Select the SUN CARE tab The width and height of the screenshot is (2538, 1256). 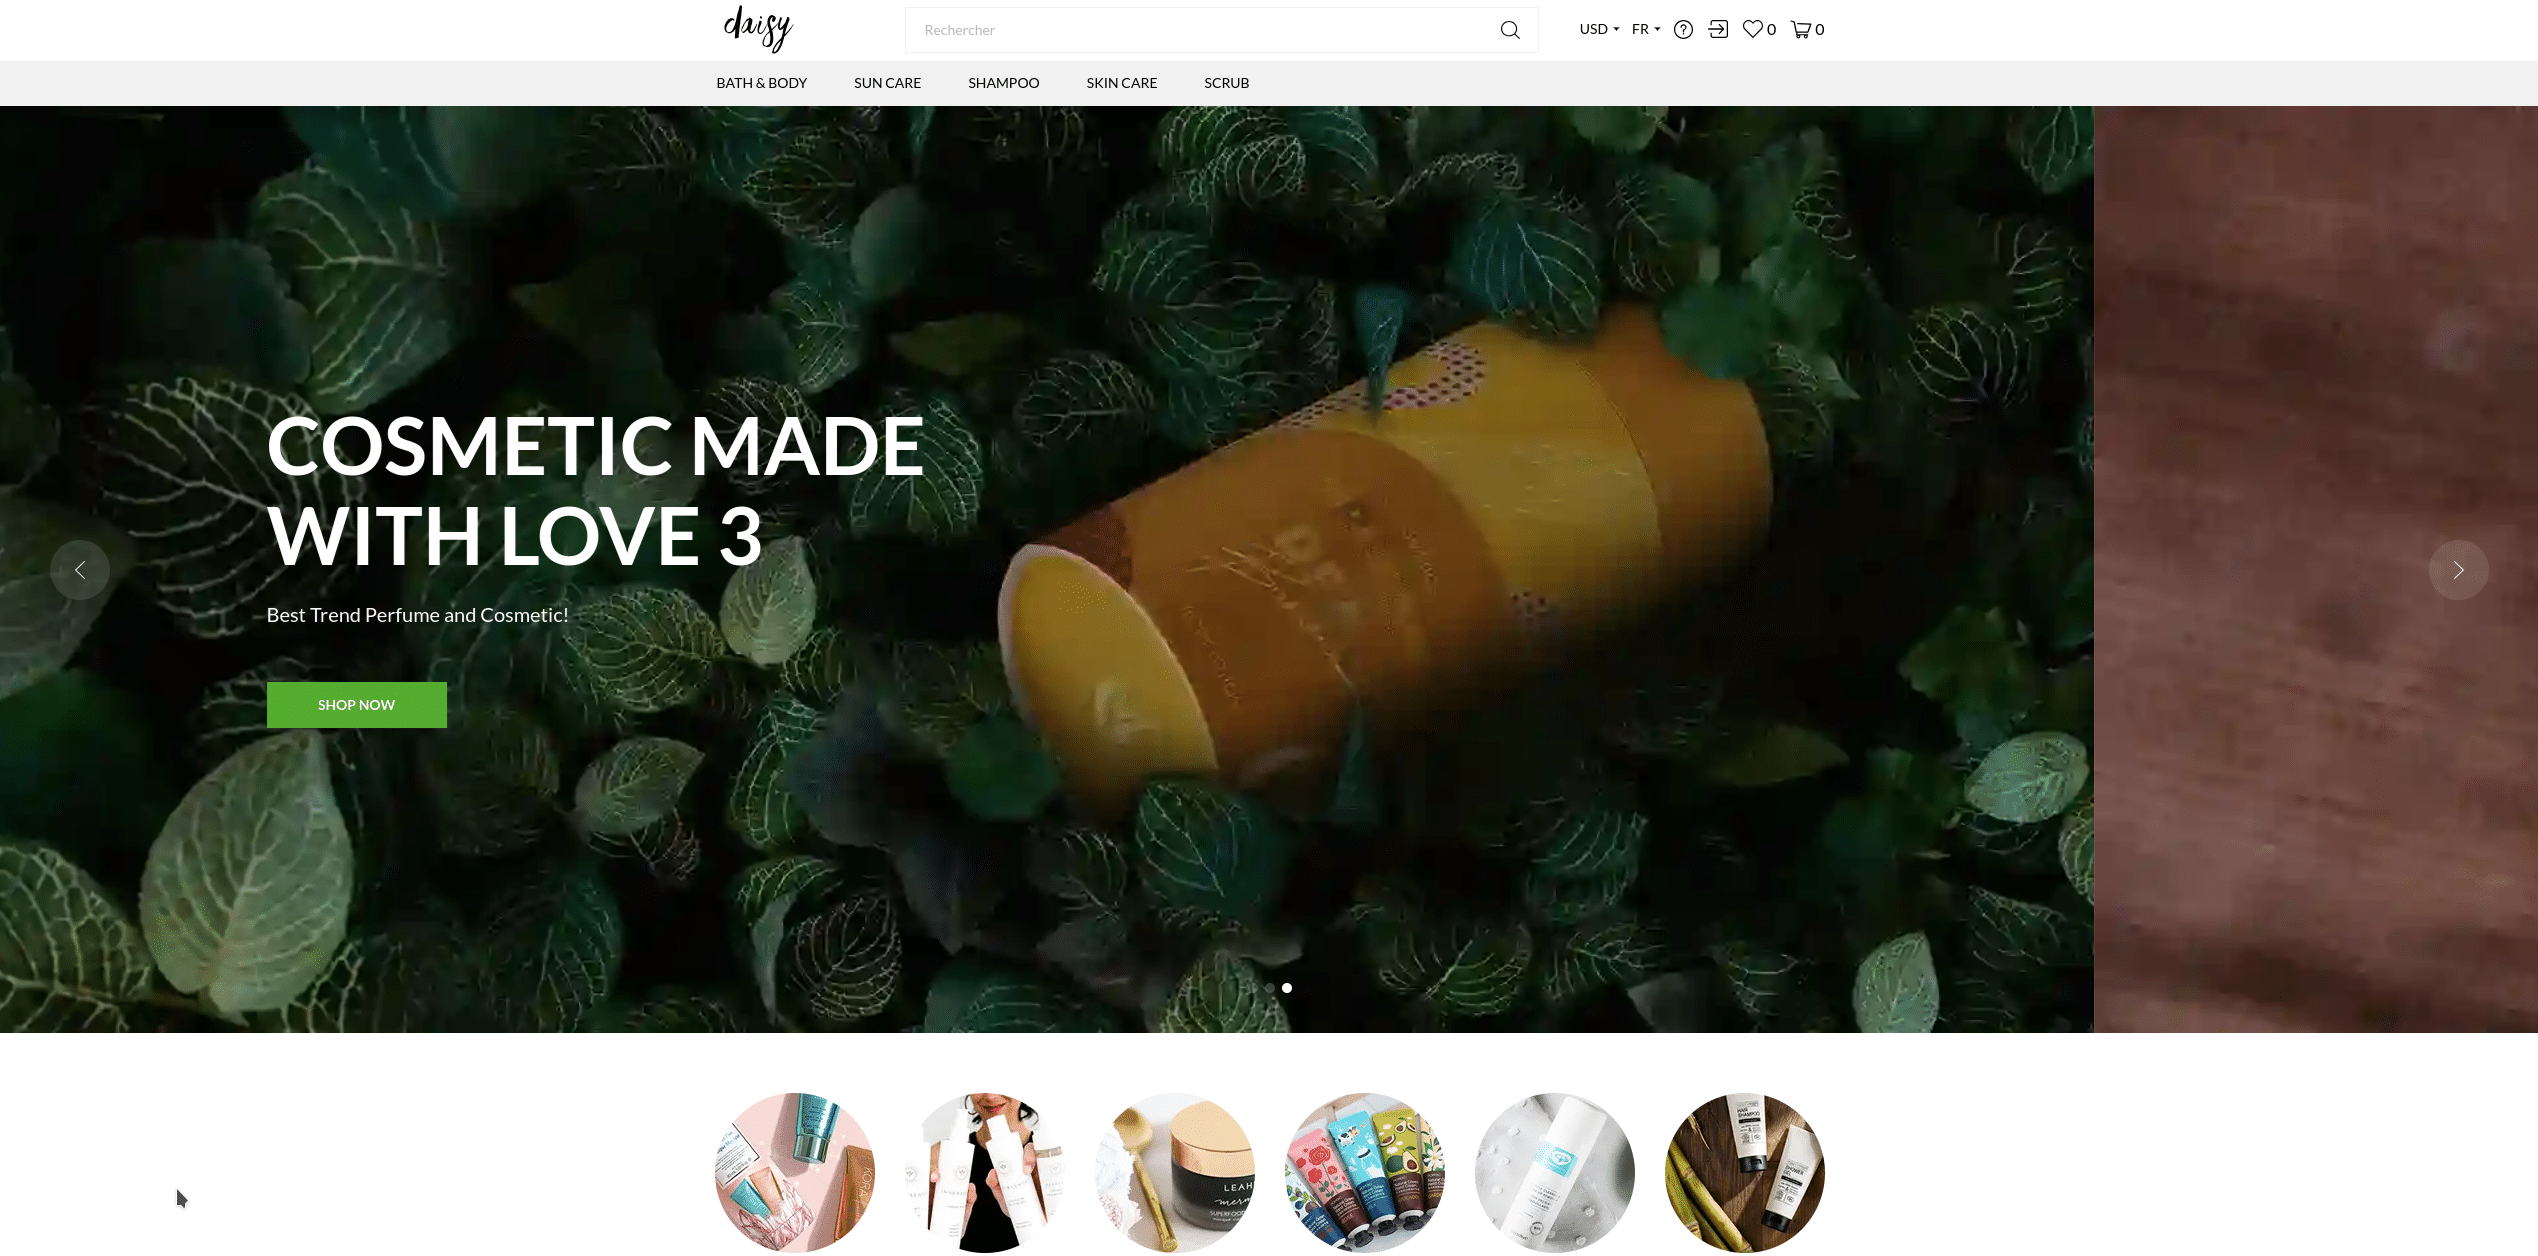887,83
